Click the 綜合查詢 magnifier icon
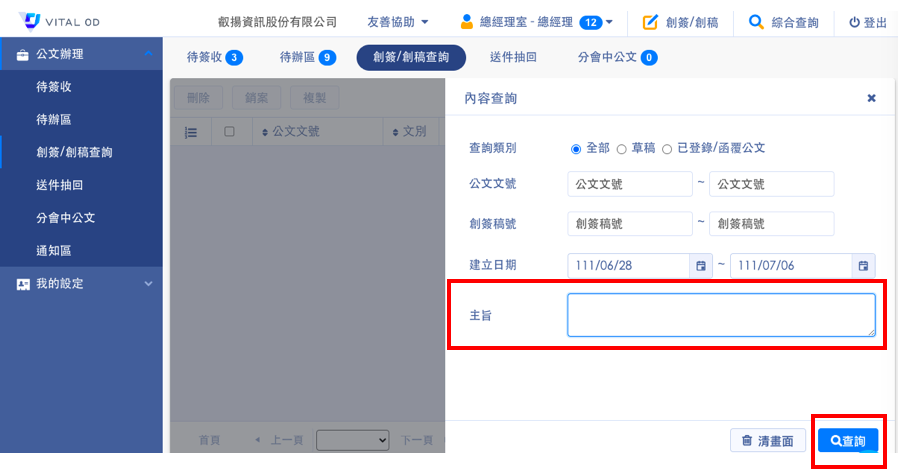This screenshot has width=898, height=474. pos(756,22)
